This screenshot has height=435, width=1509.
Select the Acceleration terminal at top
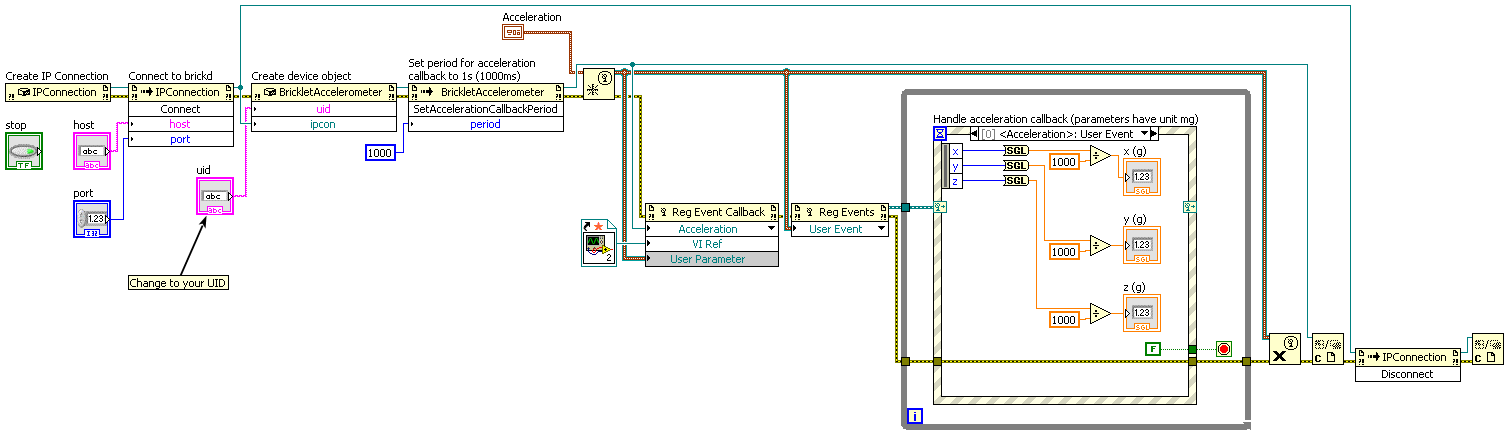point(512,33)
